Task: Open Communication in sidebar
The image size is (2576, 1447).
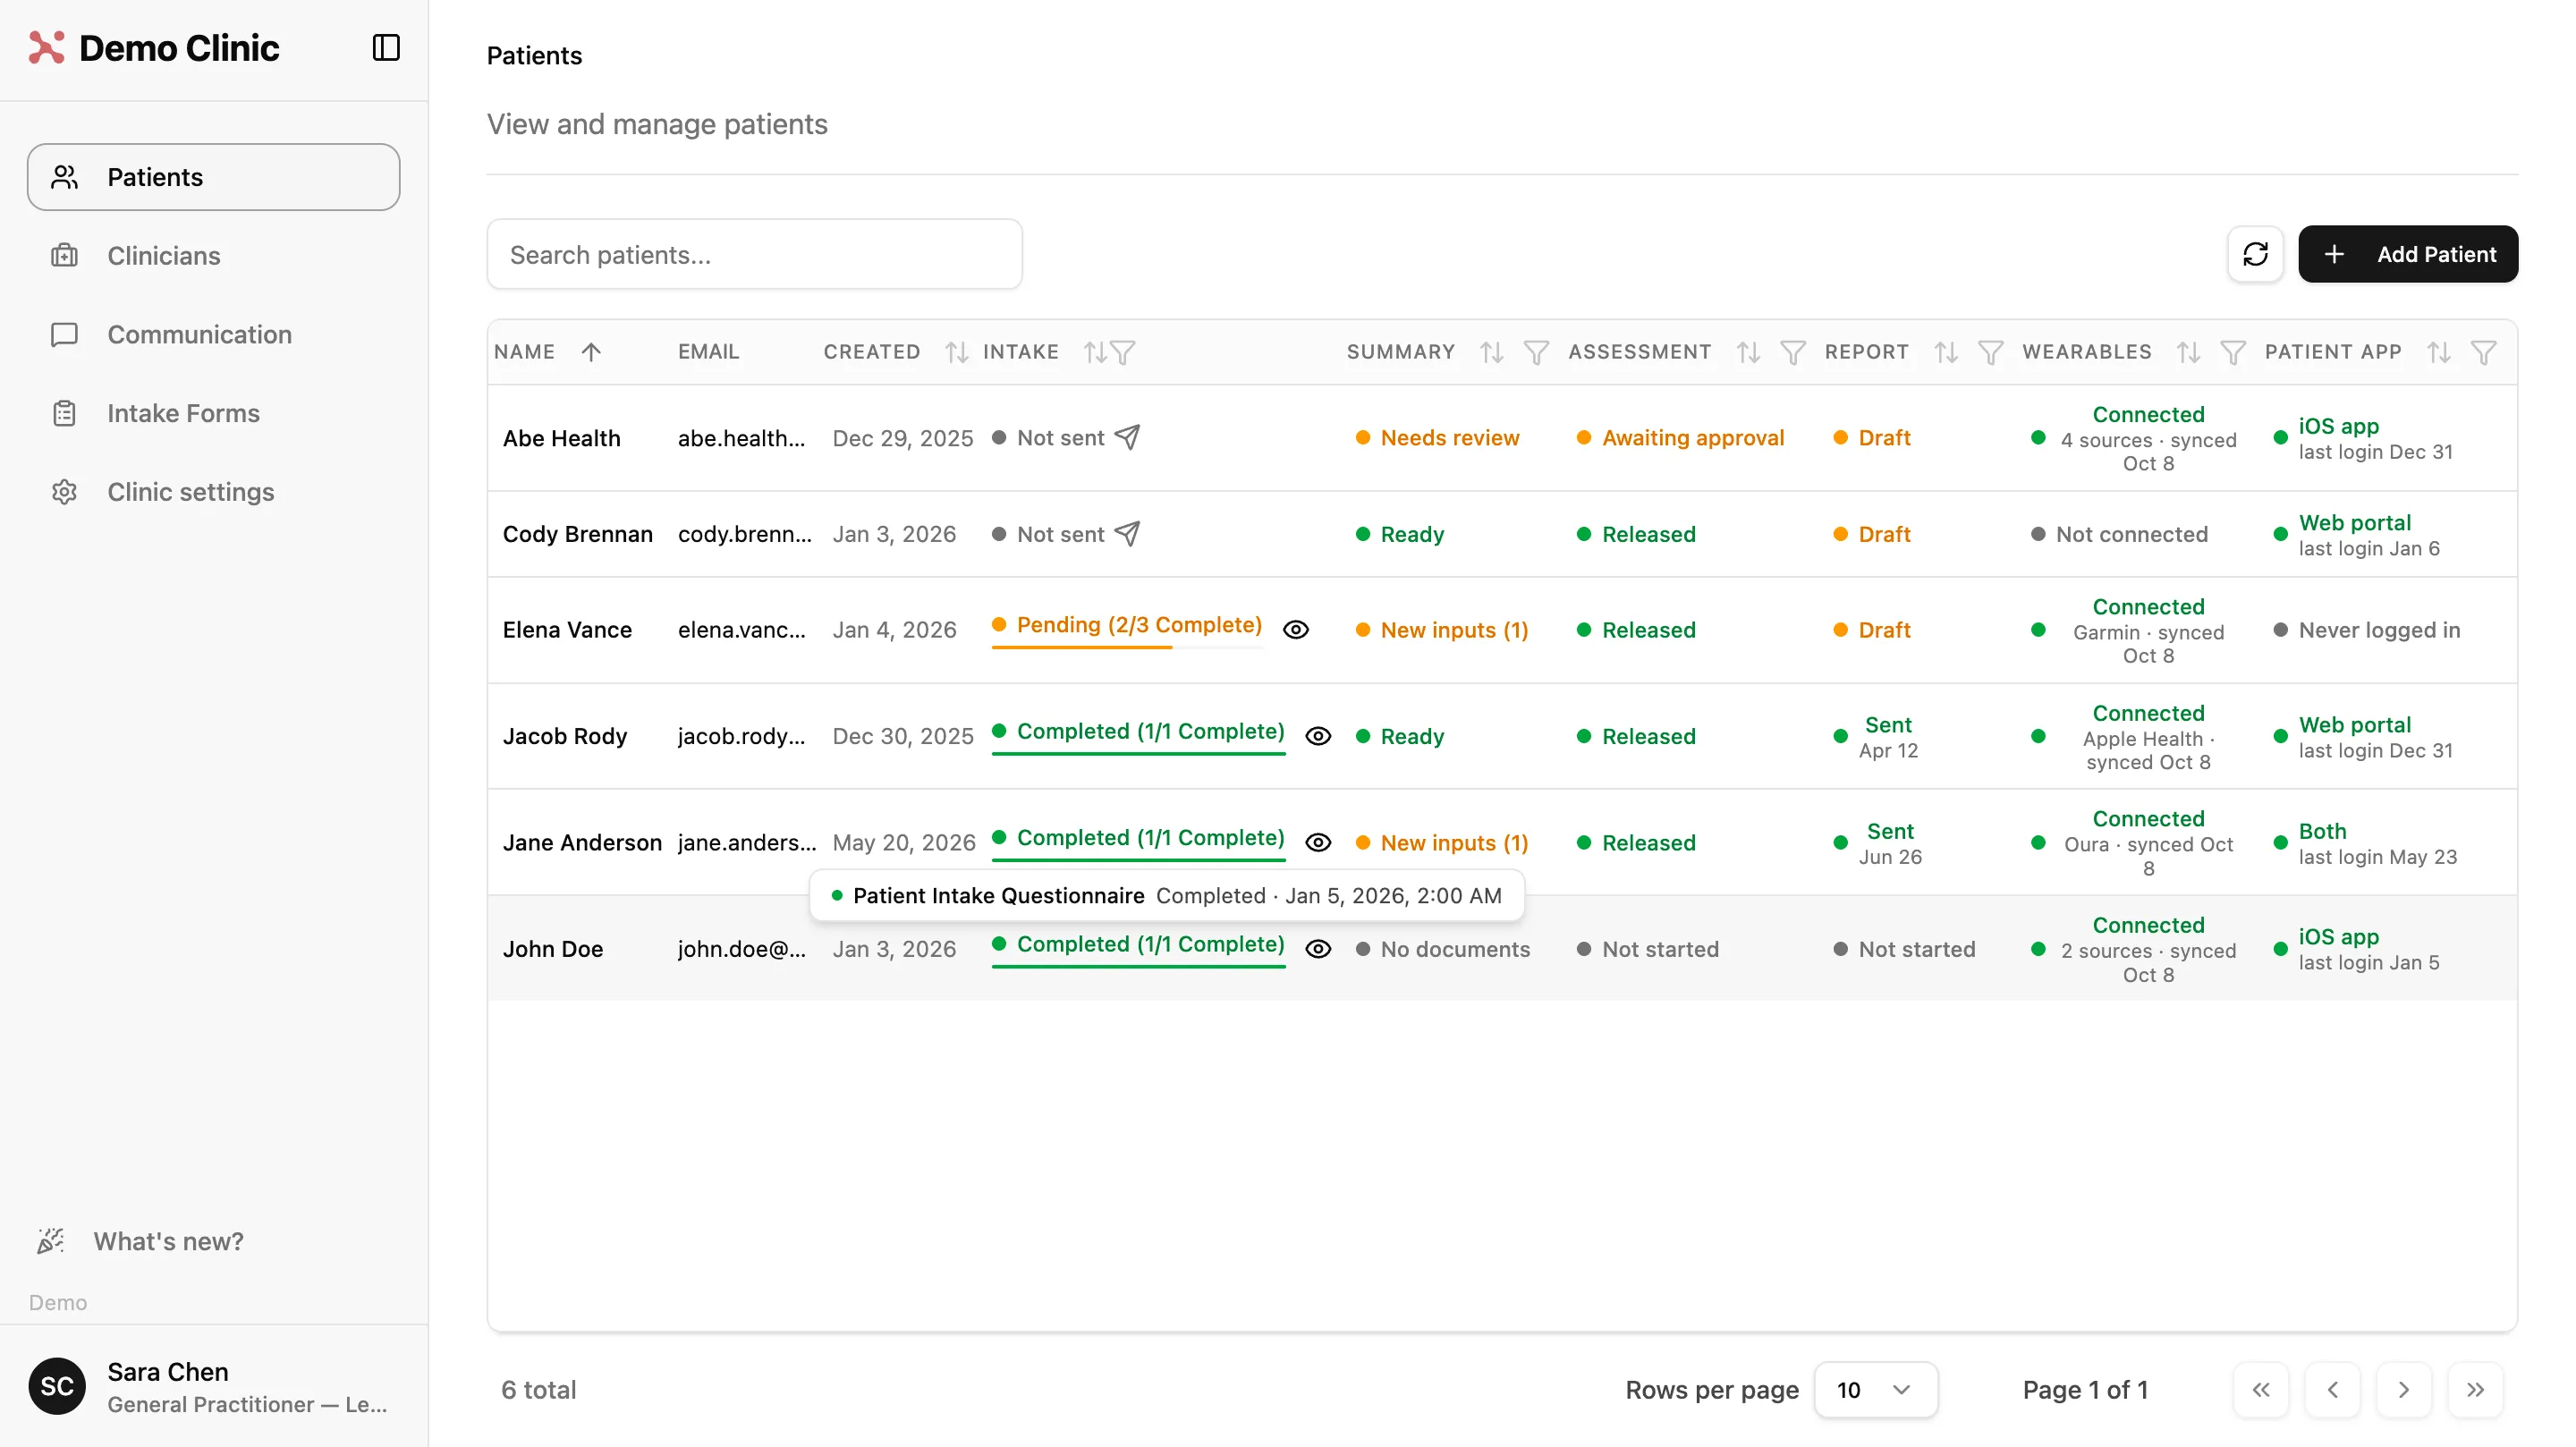Action: [x=213, y=335]
